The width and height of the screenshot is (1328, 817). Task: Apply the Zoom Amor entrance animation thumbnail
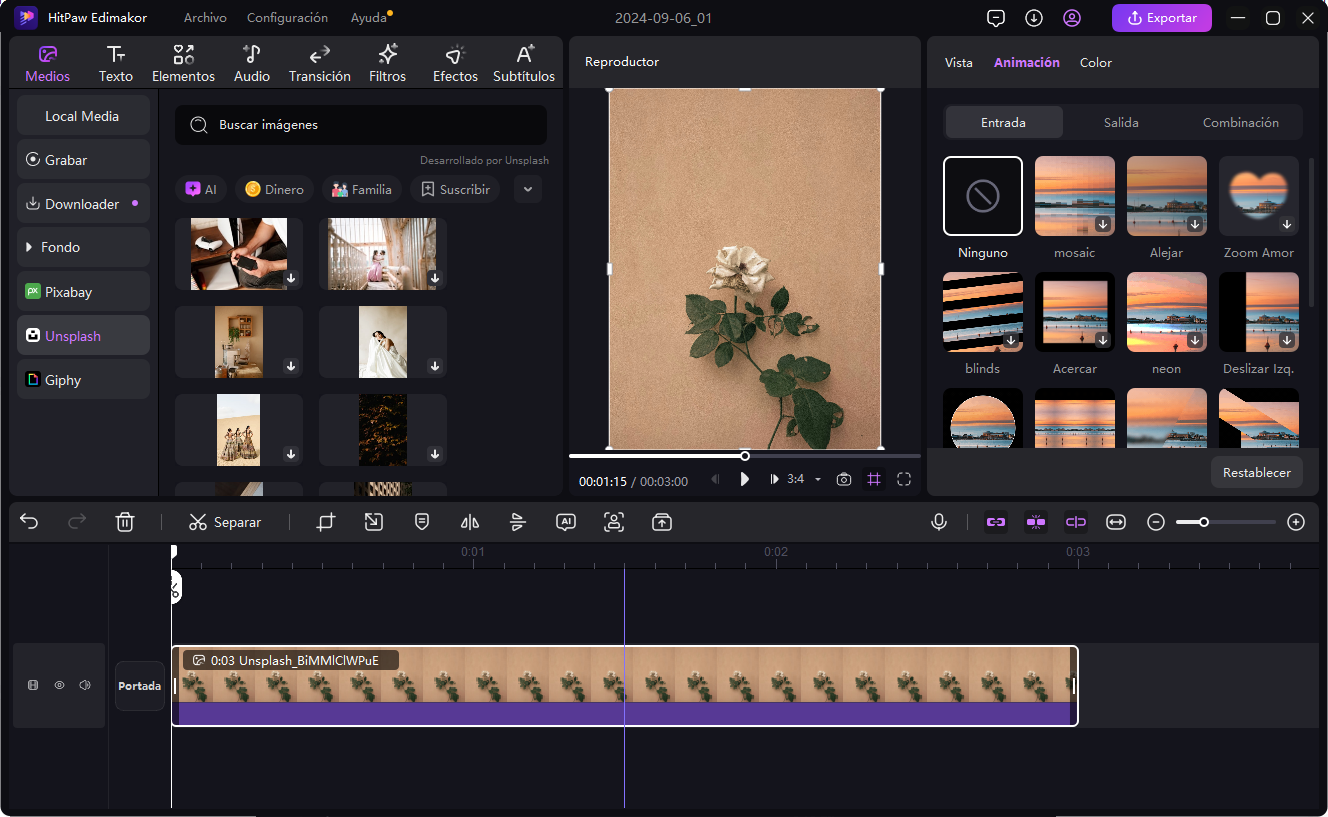[x=1258, y=195]
